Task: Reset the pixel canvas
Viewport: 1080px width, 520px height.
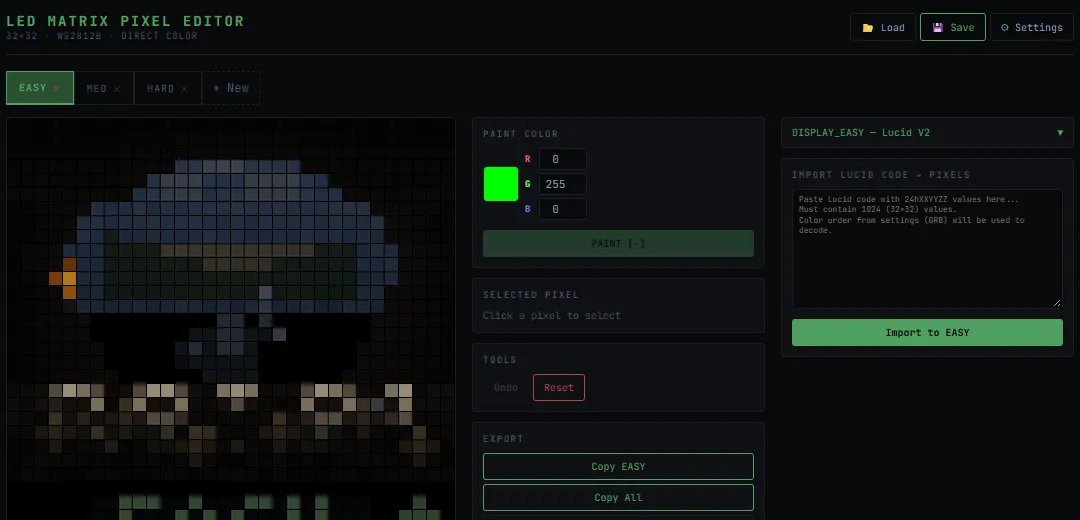Action: coord(559,387)
